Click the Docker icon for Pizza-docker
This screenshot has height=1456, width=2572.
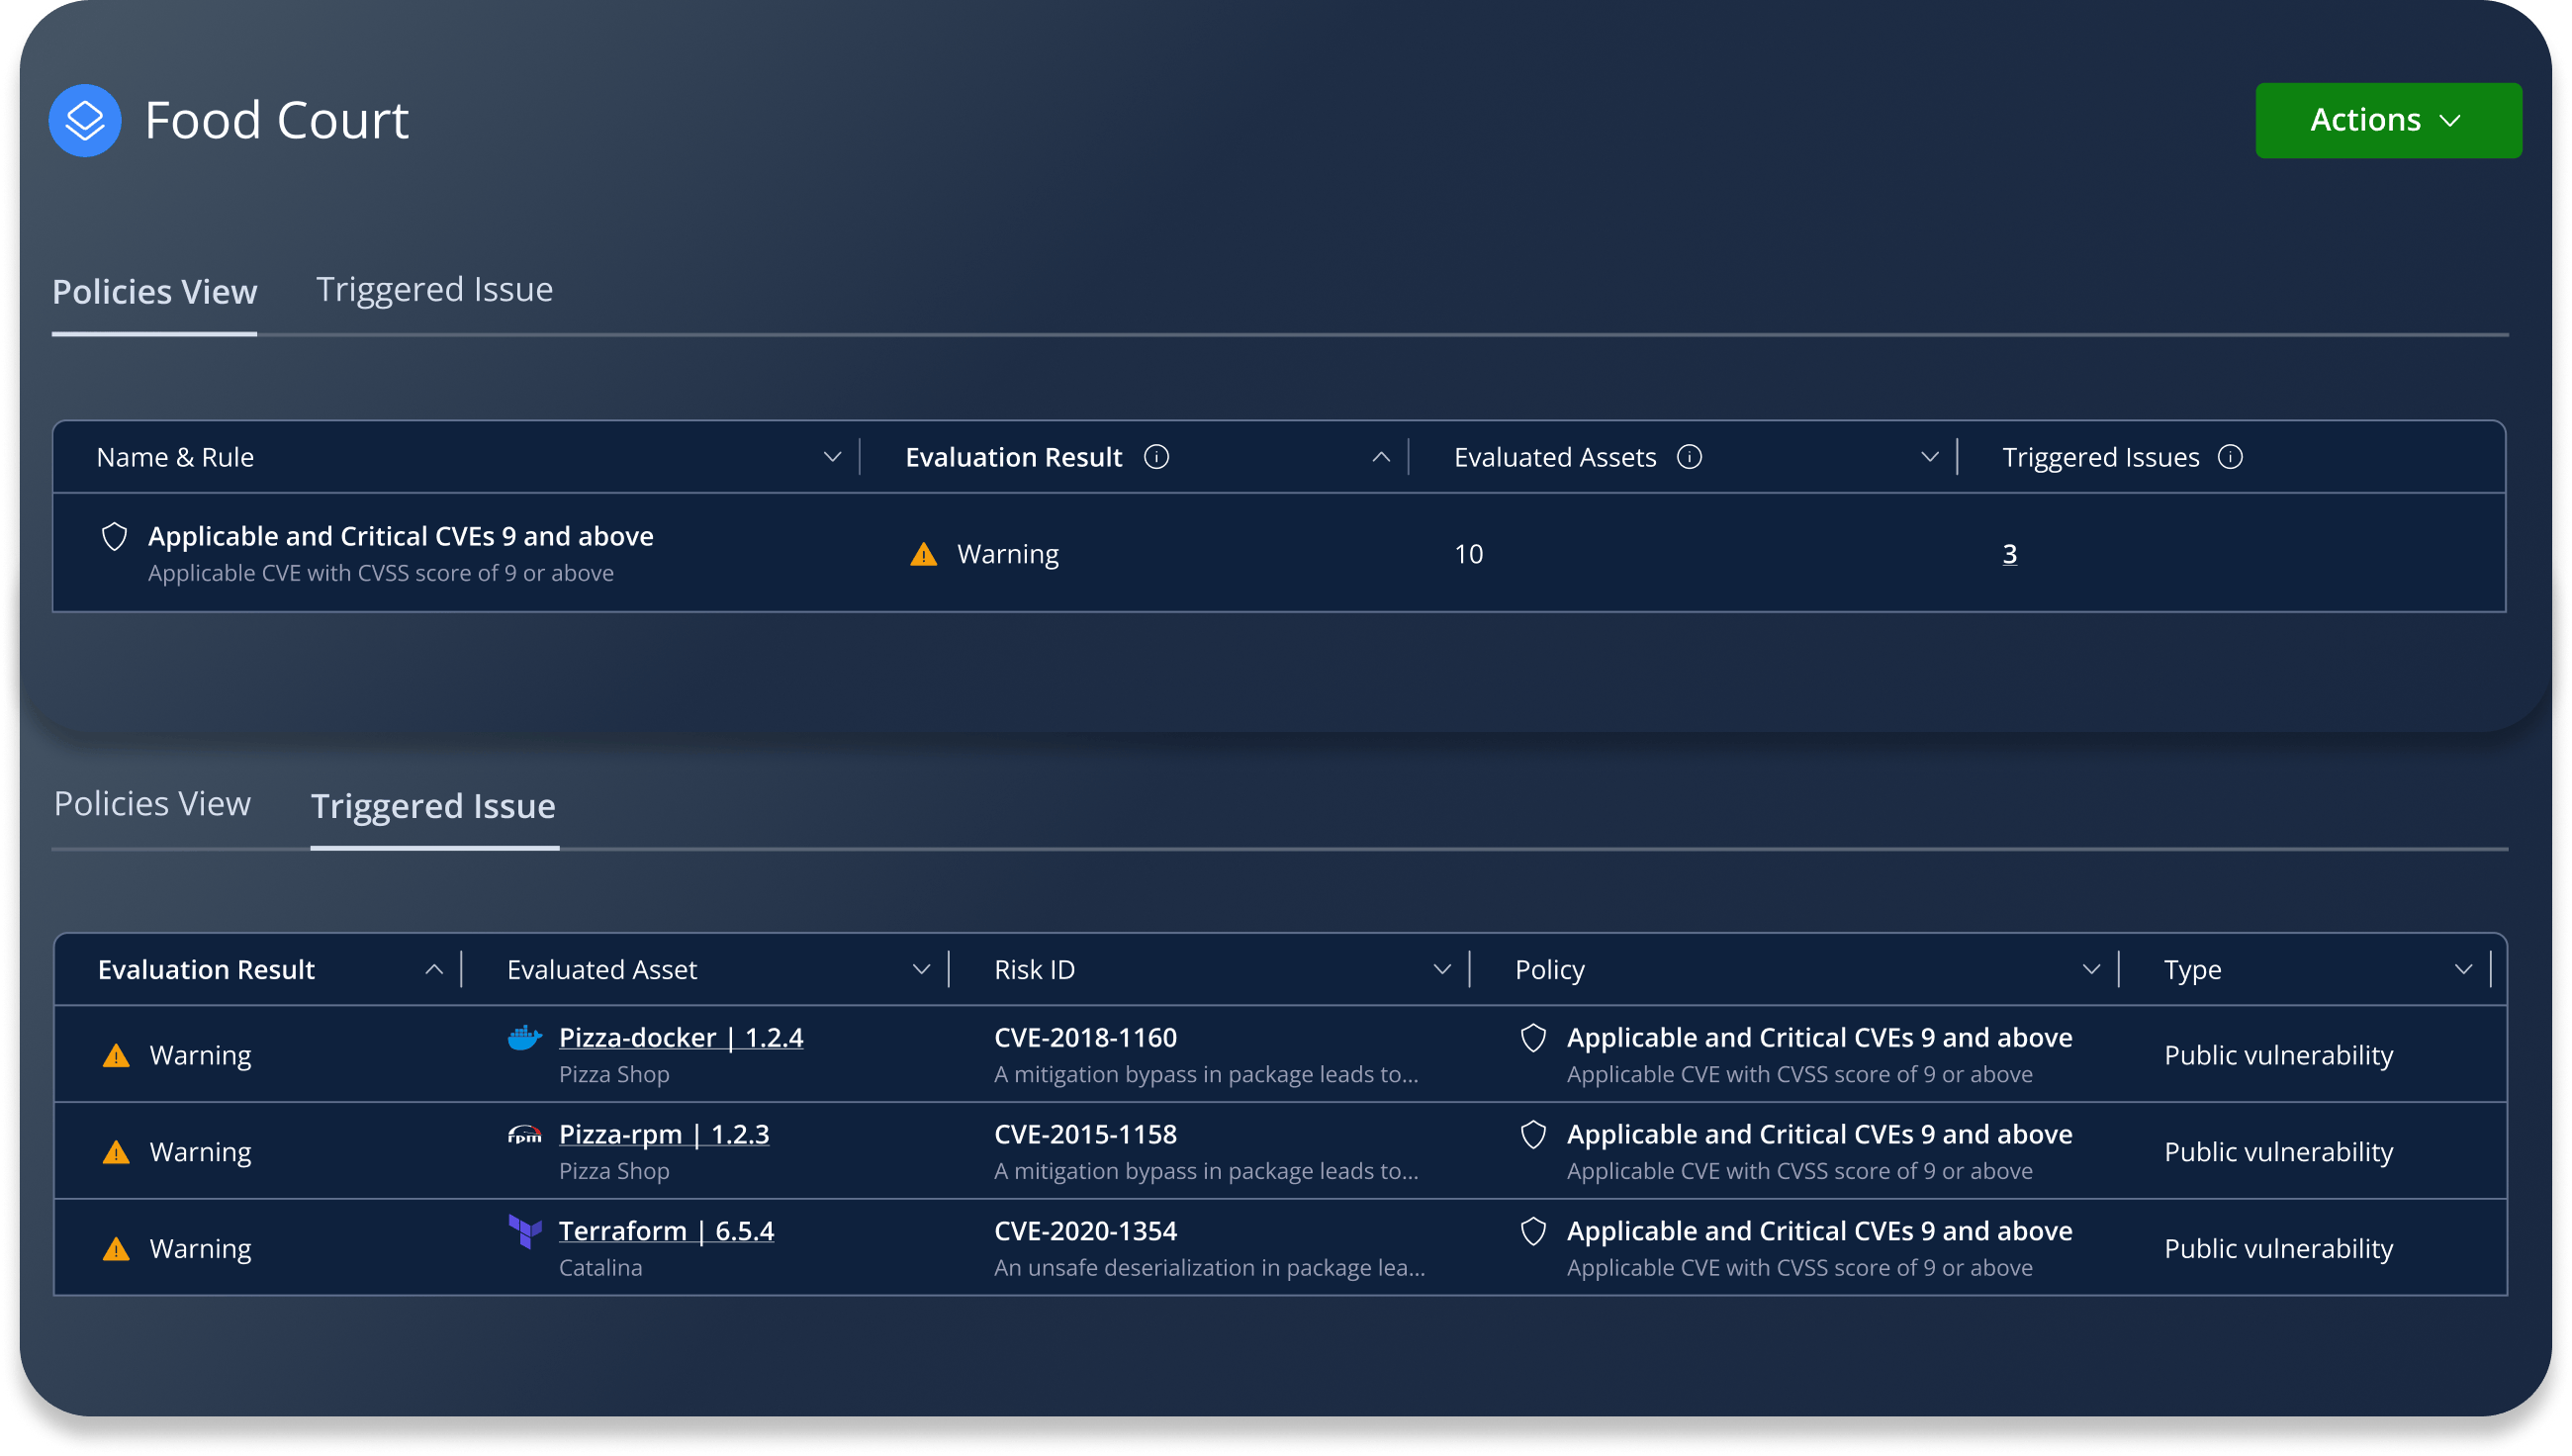524,1038
